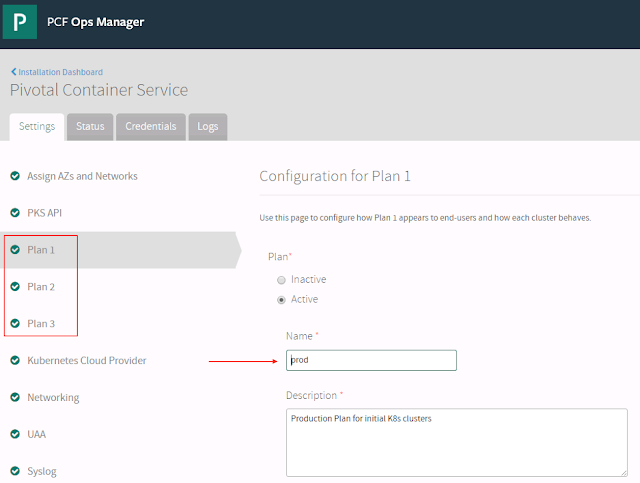Screen dimensions: 640x483
Task: Open Assign AZs and Networks section
Action: pyautogui.click(x=82, y=176)
